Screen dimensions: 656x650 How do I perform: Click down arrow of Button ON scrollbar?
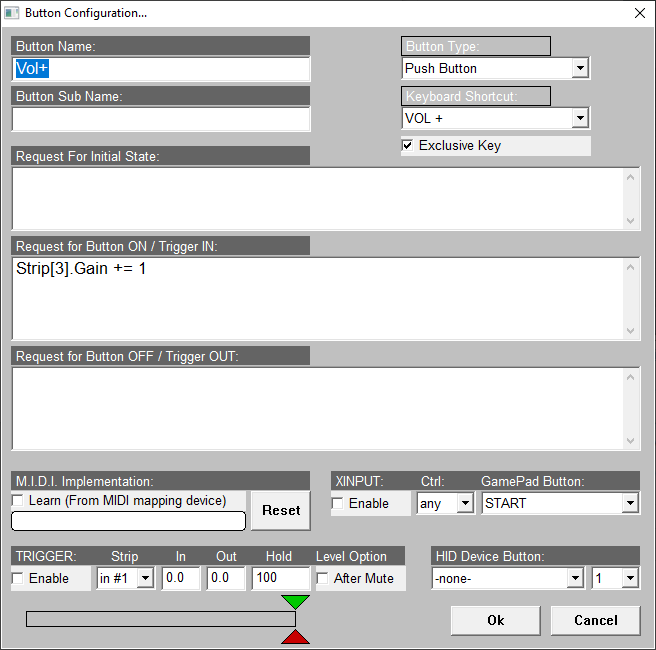[630, 330]
